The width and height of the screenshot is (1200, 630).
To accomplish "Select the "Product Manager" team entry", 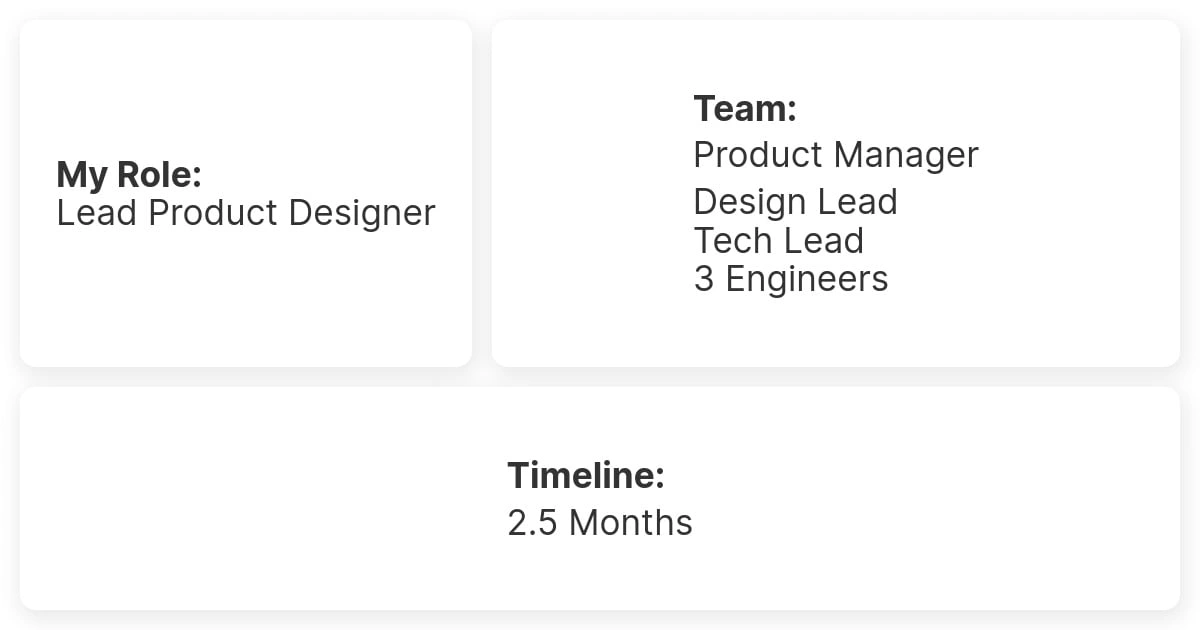I will (x=836, y=155).
